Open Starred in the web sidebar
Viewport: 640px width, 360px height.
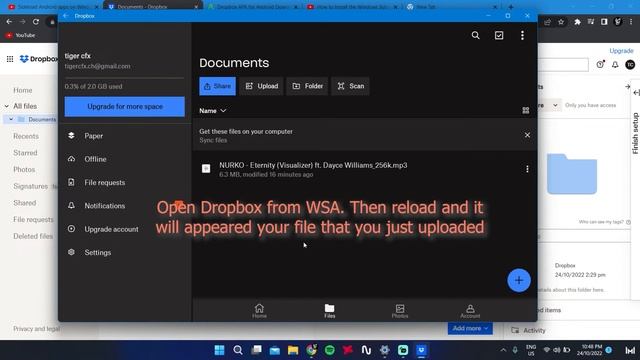[25, 153]
